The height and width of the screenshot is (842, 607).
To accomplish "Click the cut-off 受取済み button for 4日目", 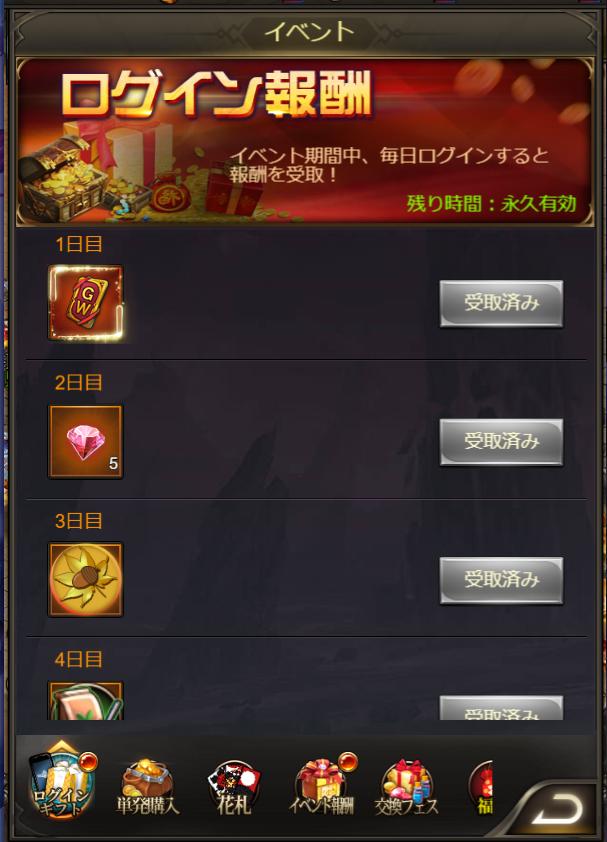I will point(501,708).
